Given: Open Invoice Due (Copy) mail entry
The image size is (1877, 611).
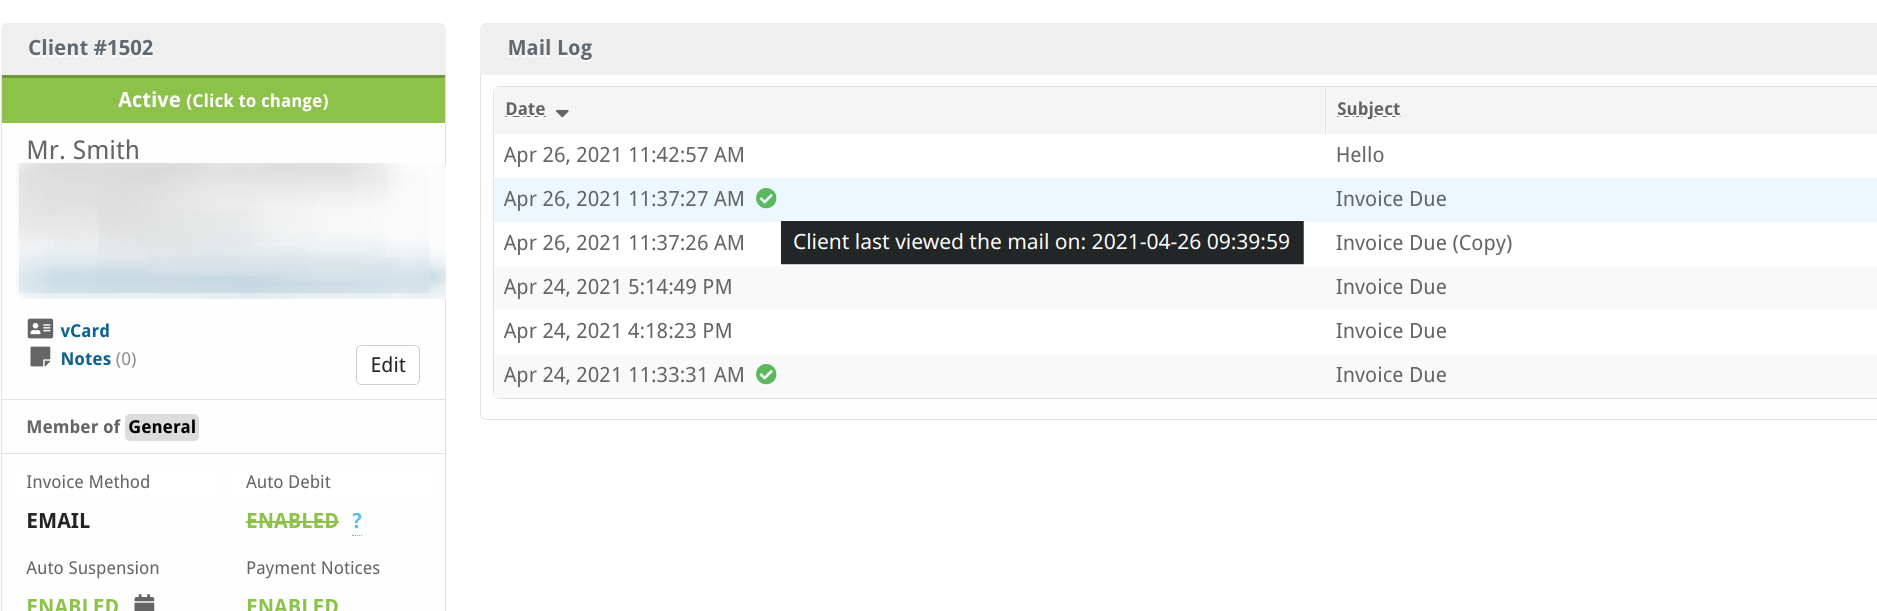Looking at the screenshot, I should tap(1424, 243).
